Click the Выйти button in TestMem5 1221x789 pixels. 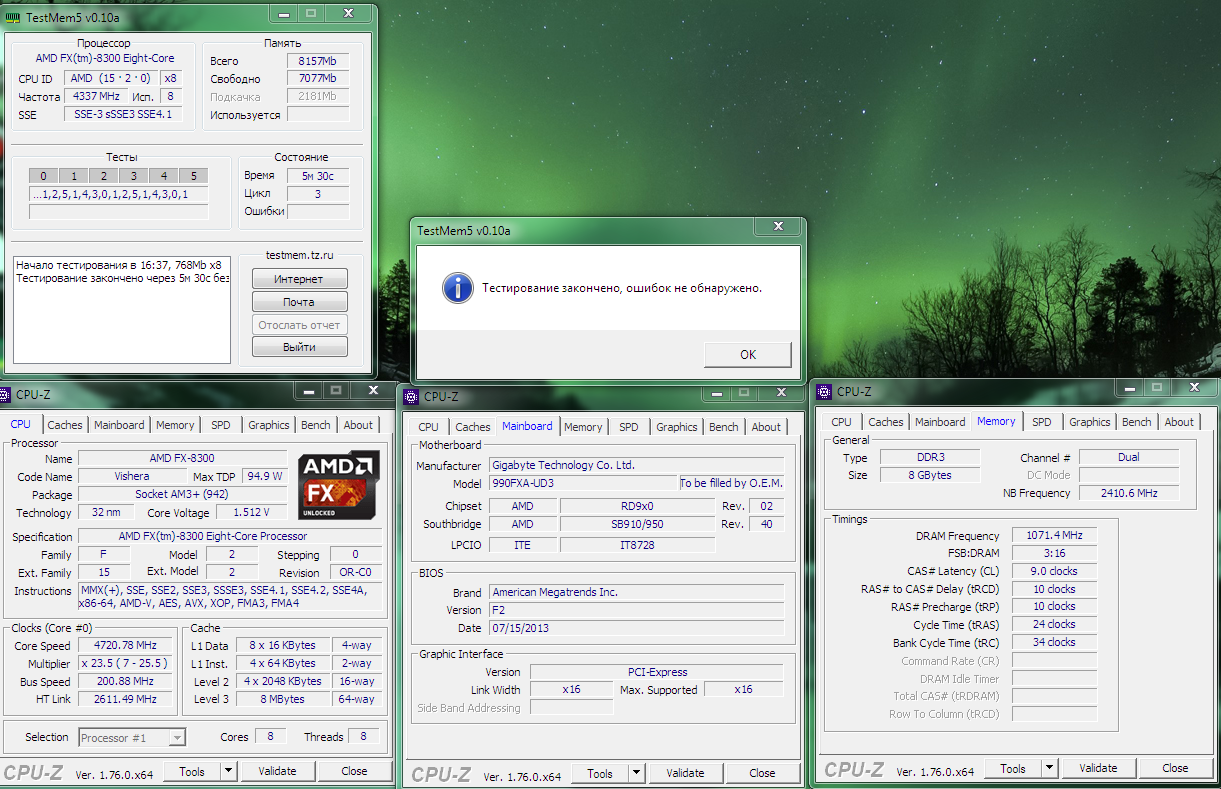(298, 347)
